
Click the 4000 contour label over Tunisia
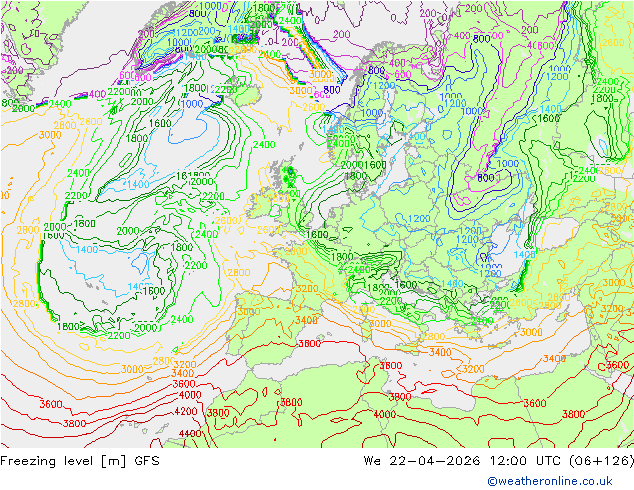click(x=384, y=414)
